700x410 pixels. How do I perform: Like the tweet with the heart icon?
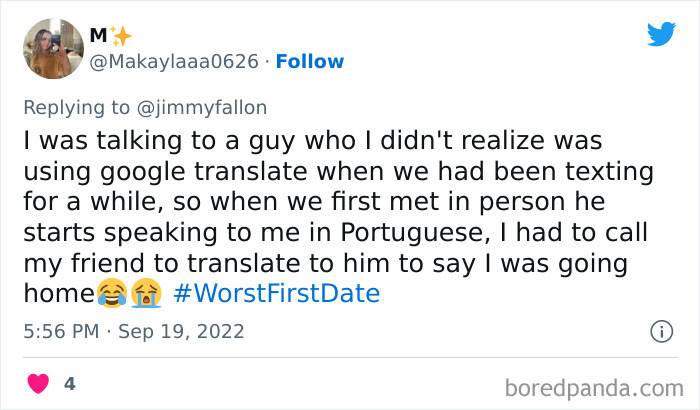38,383
